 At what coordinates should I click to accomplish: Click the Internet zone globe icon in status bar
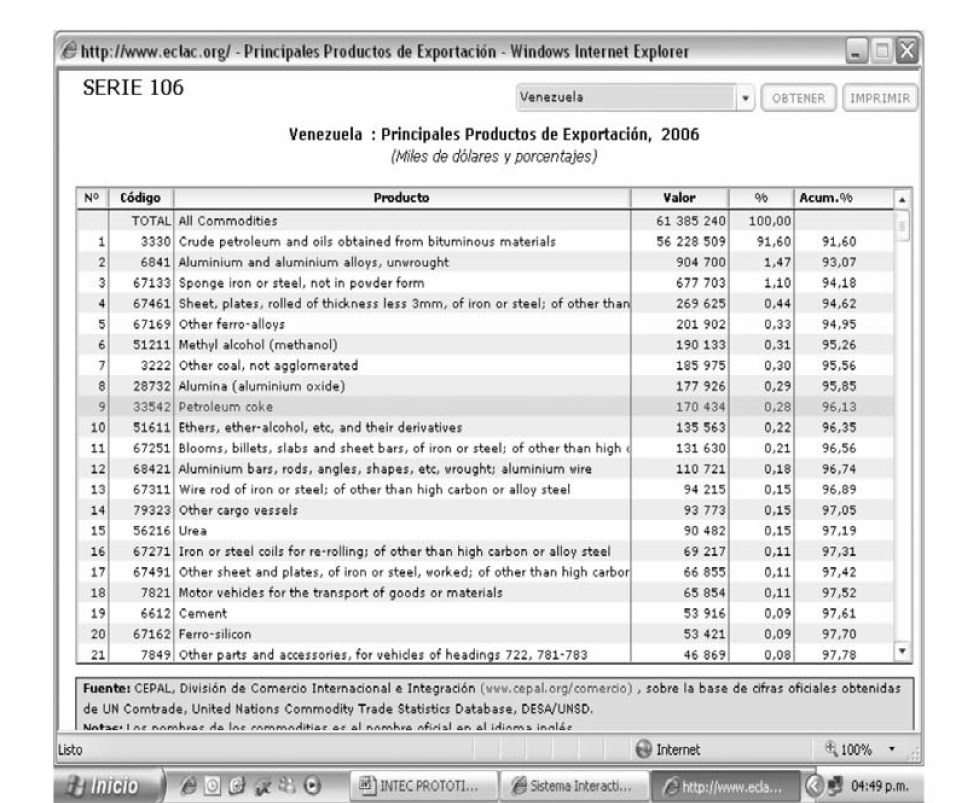(x=643, y=749)
